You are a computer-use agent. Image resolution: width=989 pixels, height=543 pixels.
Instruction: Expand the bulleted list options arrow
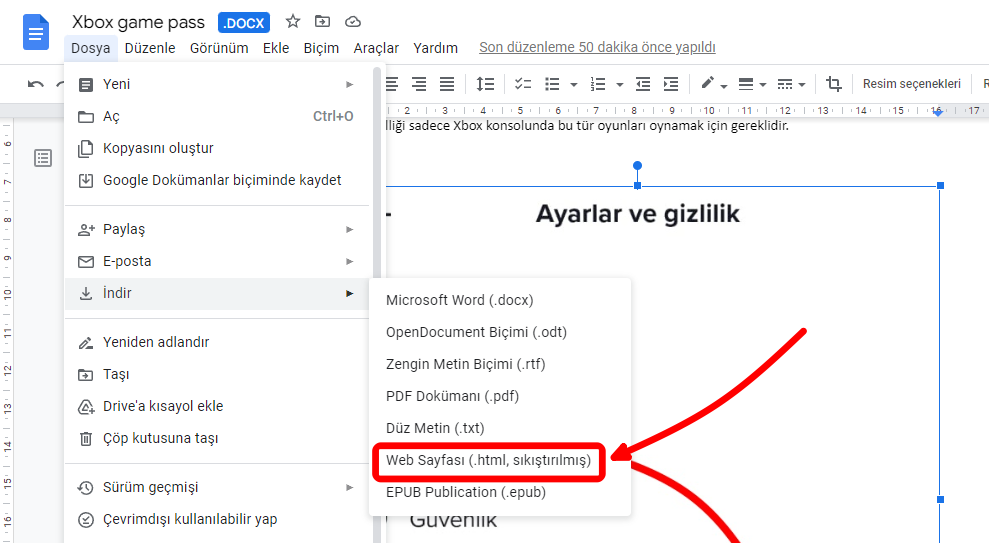tap(573, 84)
